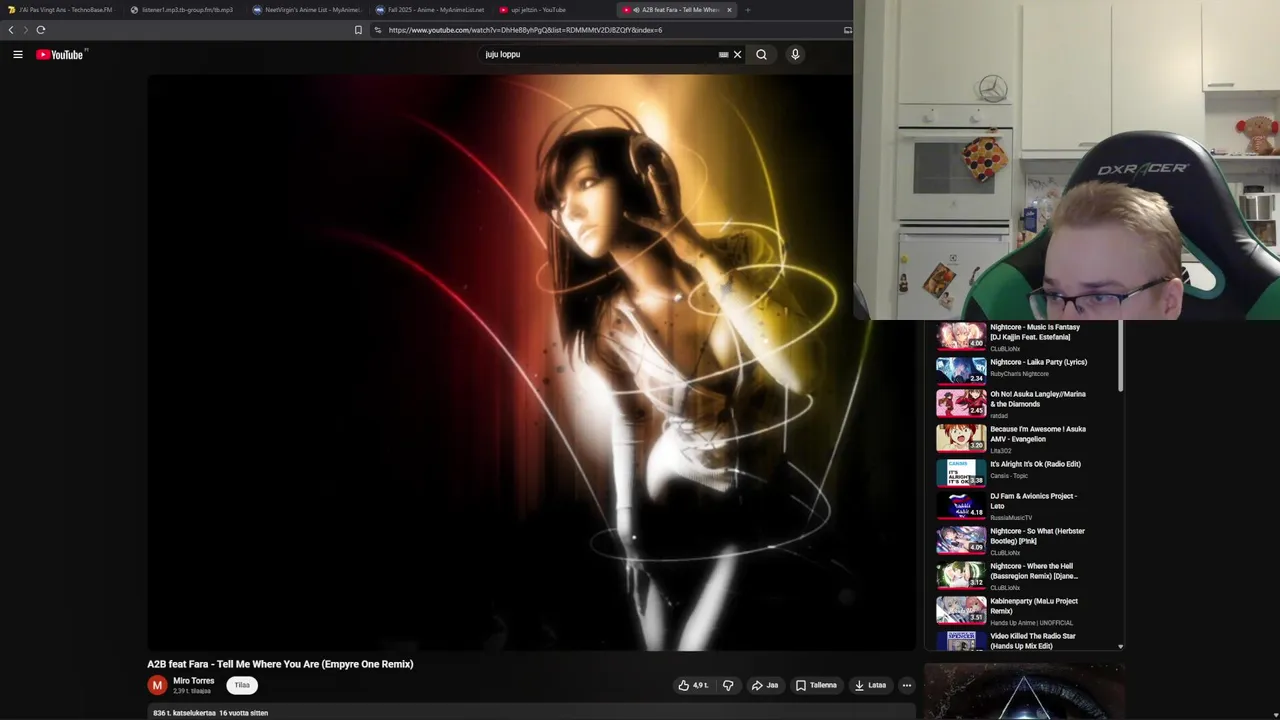Open the Miro Torres channel avatar
The image size is (1280, 720).
[157, 685]
